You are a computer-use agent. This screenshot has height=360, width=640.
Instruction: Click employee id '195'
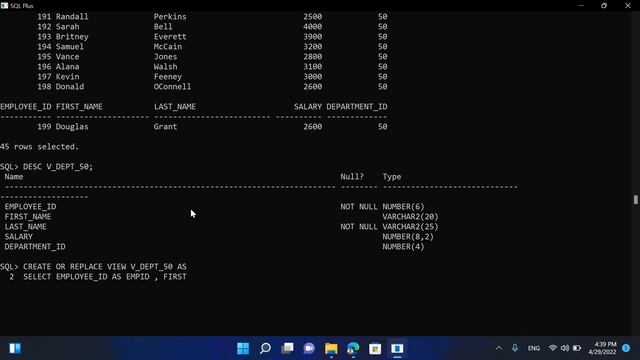pyautogui.click(x=44, y=57)
